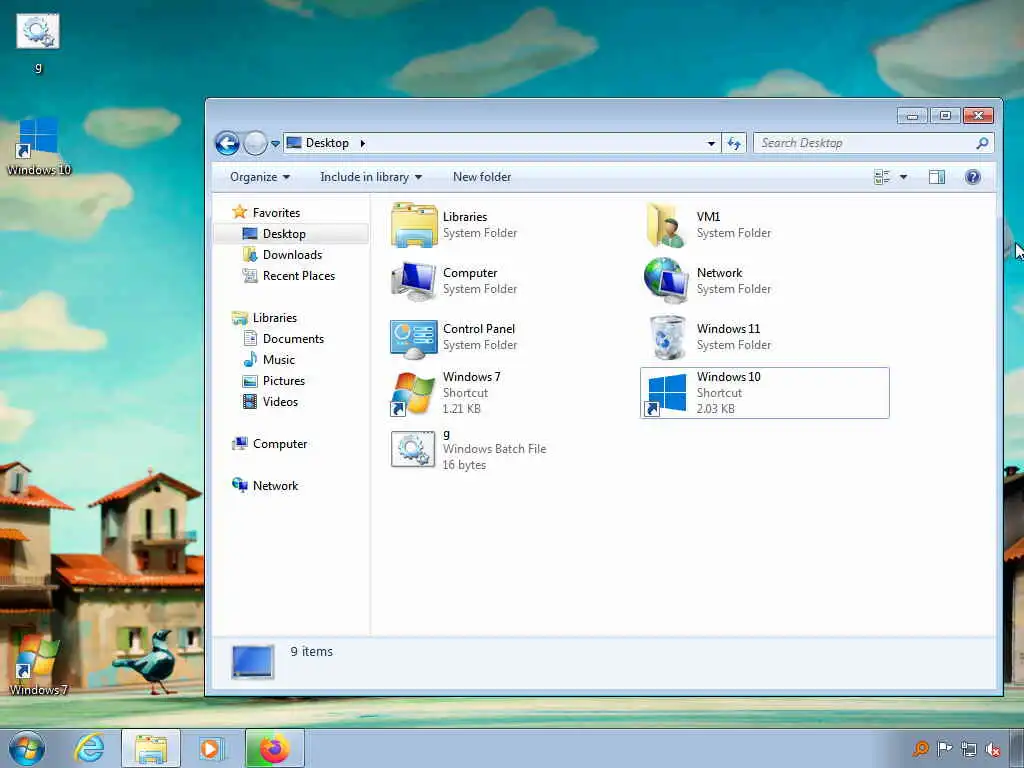Open Action Center flag icon
The image size is (1024, 768).
click(x=944, y=748)
